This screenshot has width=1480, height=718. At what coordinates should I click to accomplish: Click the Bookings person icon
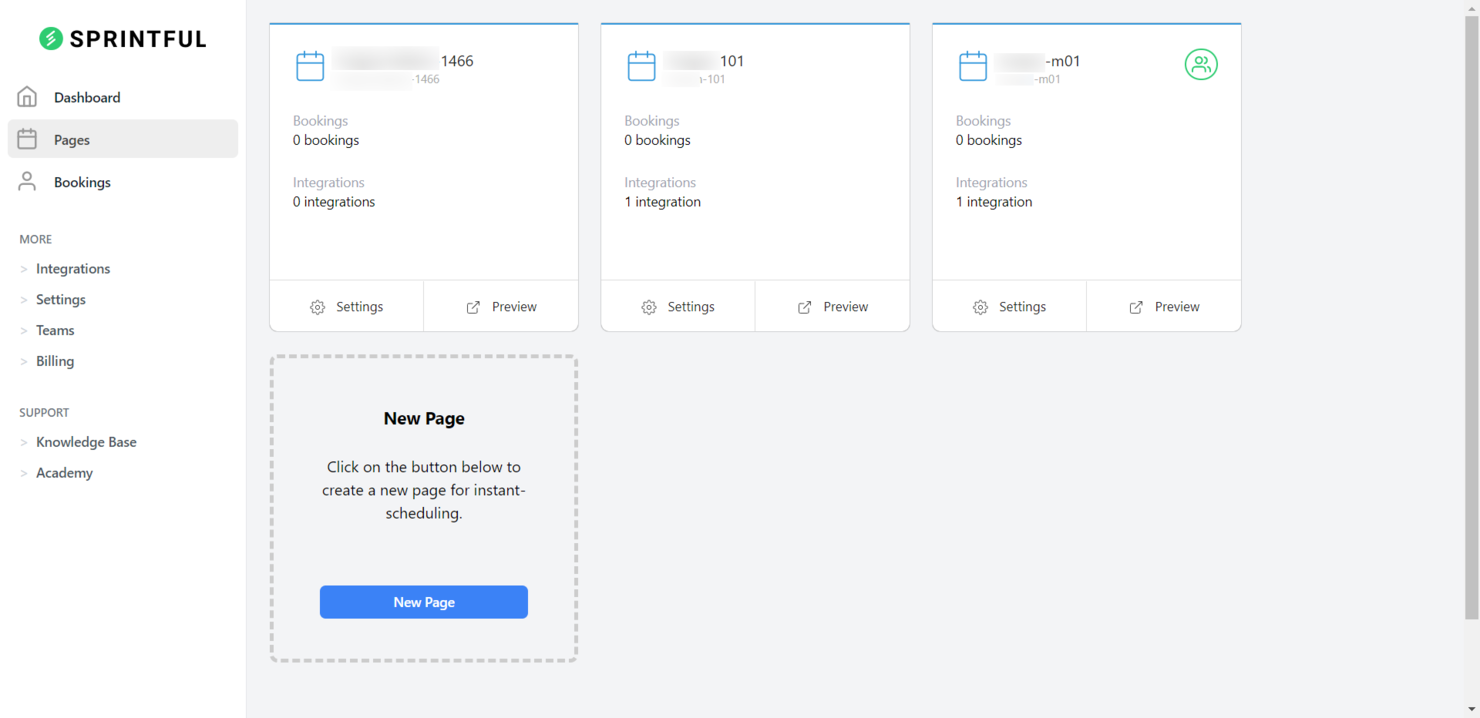27,181
